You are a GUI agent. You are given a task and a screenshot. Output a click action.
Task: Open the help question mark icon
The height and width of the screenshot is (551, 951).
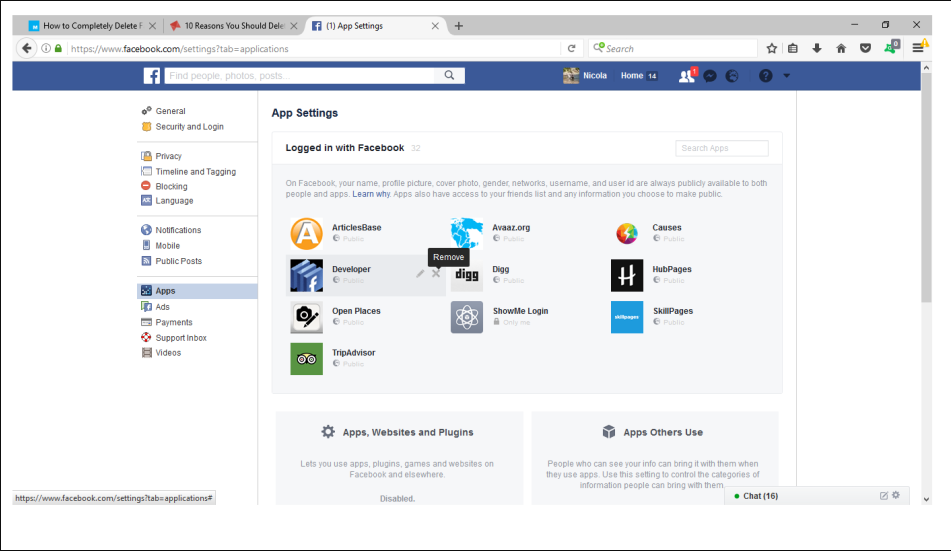[765, 76]
